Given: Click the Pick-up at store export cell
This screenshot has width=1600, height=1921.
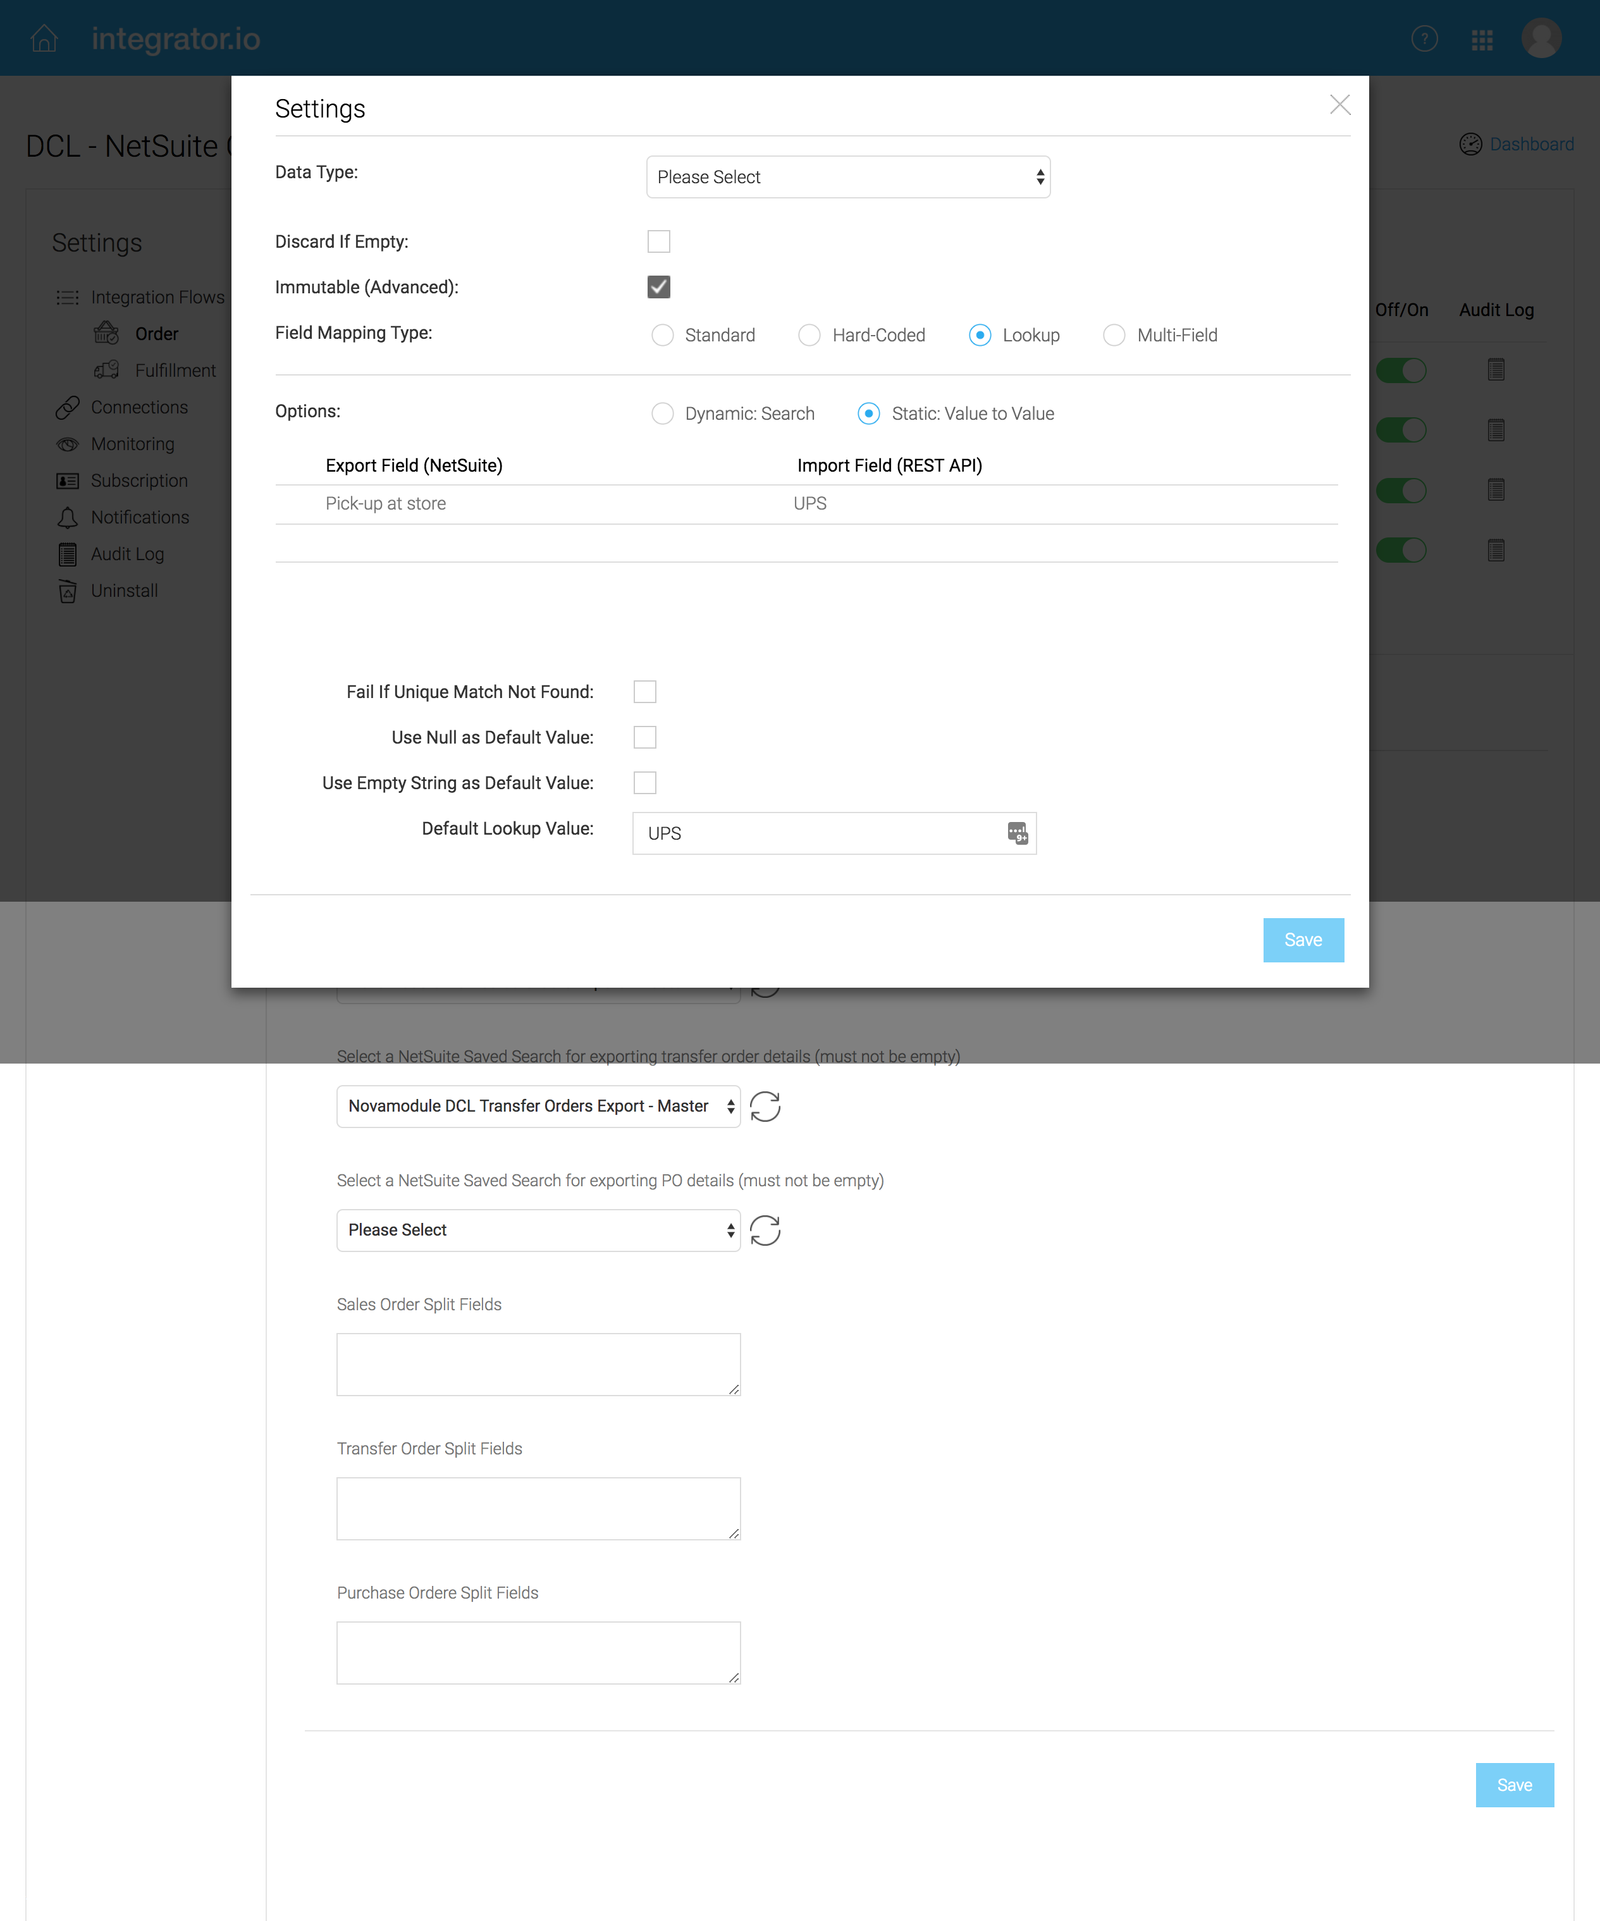Looking at the screenshot, I should pos(386,504).
